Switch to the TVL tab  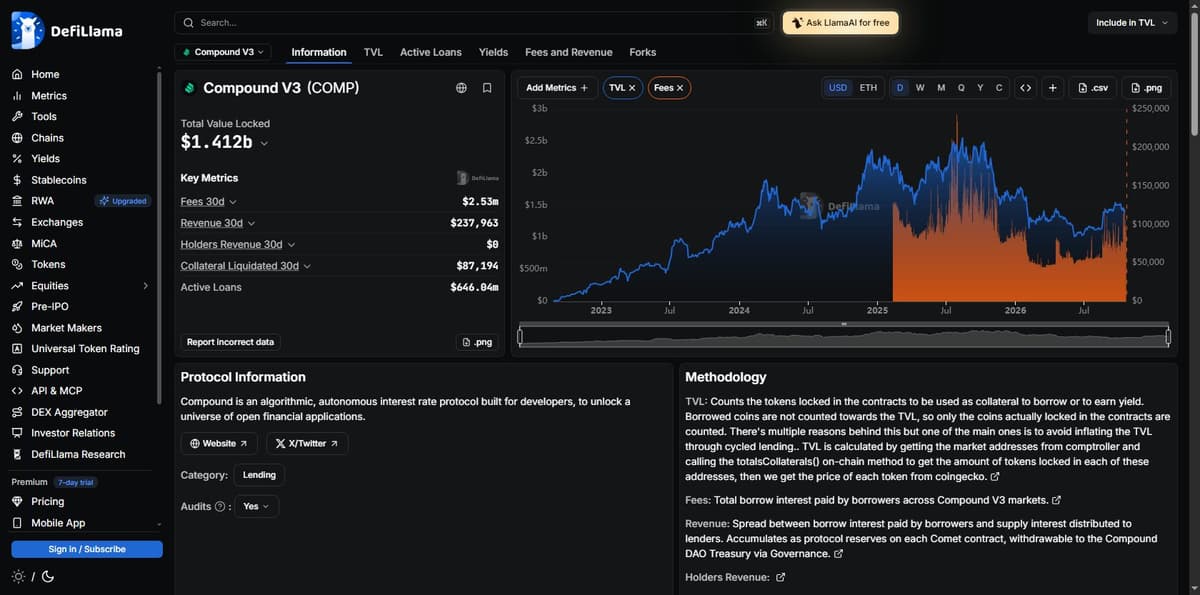point(373,52)
